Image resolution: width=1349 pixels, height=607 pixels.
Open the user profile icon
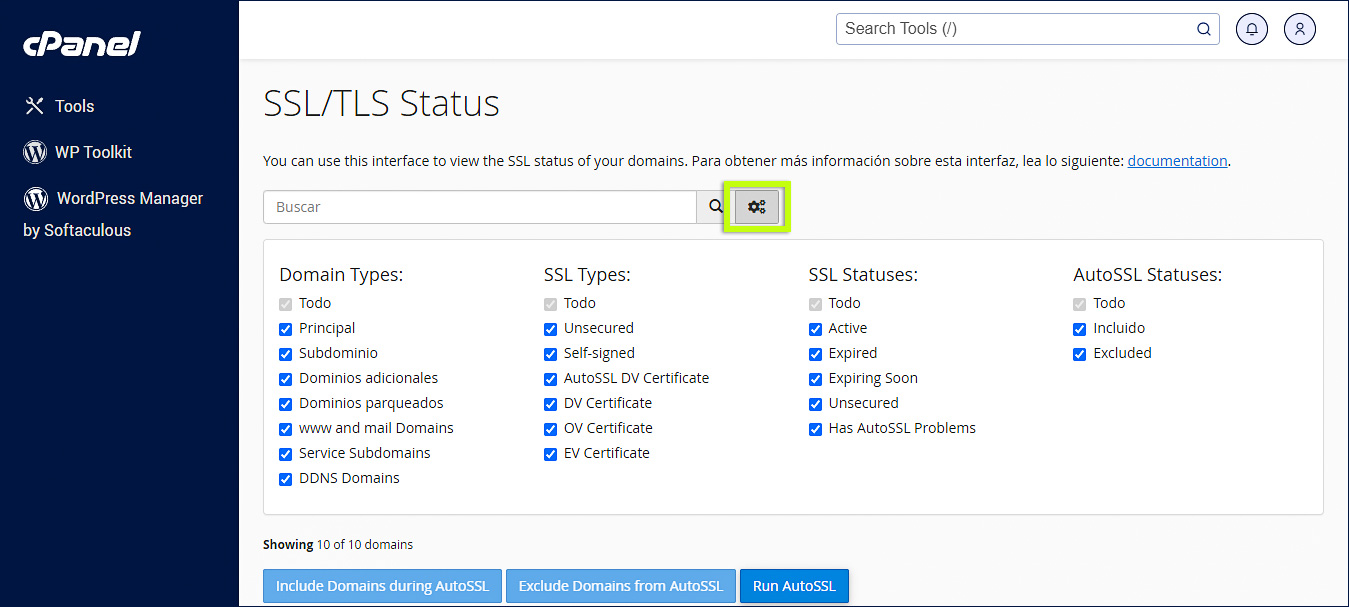click(1299, 29)
